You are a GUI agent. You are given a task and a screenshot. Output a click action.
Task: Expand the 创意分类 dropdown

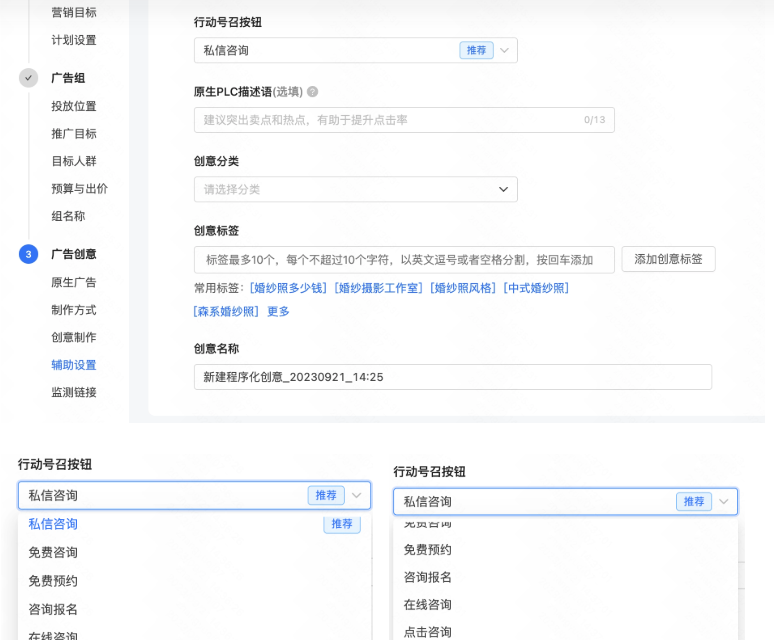[503, 189]
